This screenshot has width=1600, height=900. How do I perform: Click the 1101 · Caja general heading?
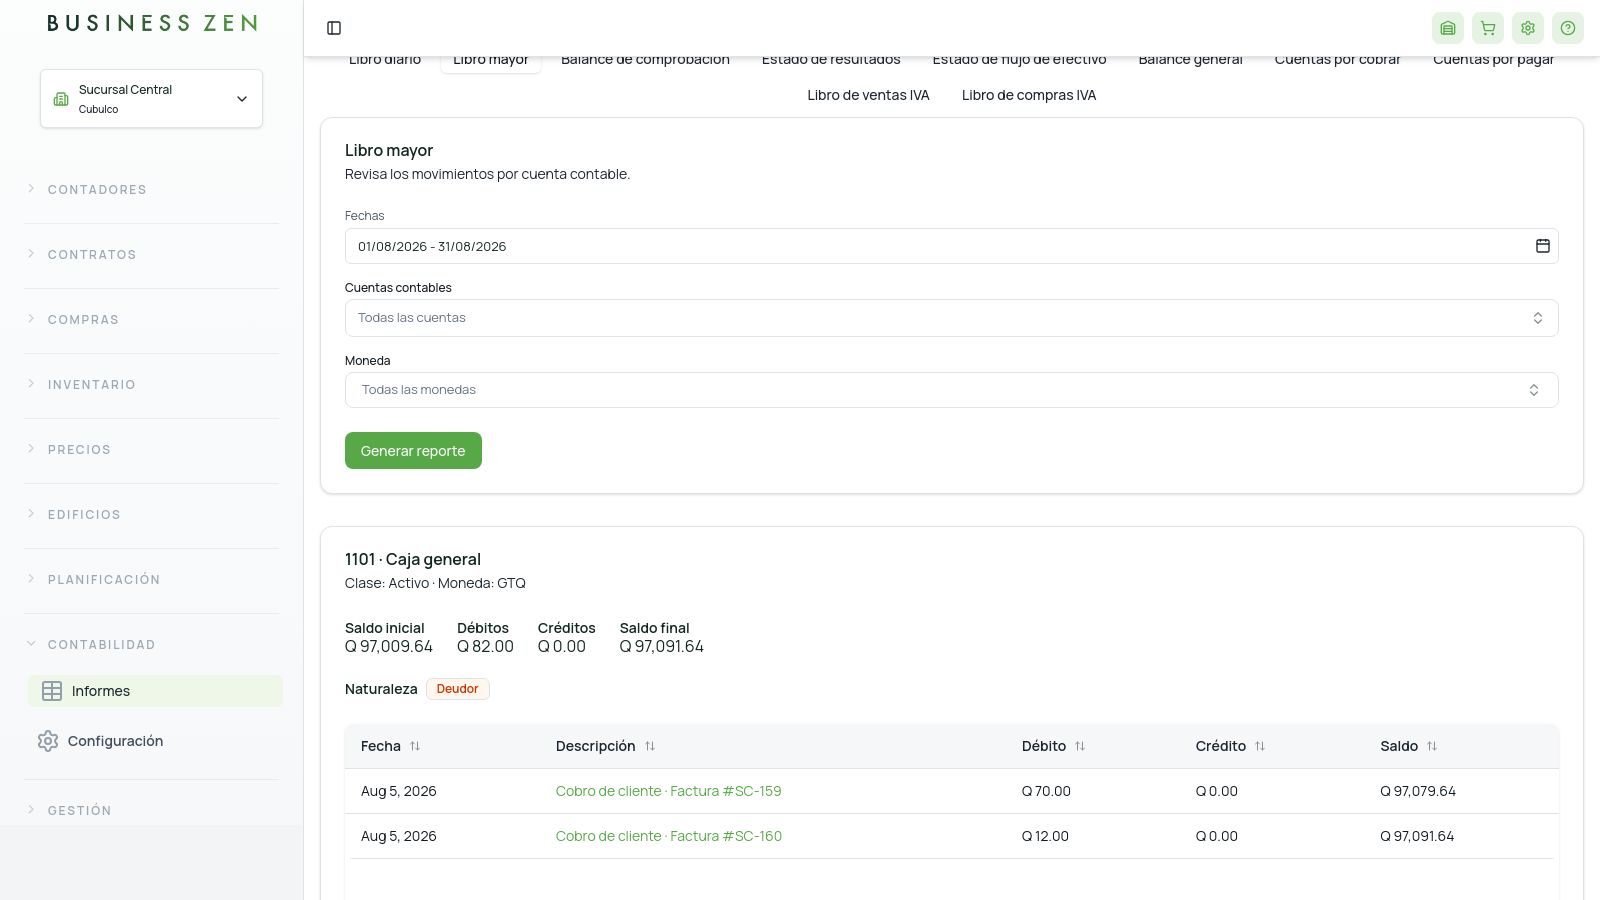tap(413, 559)
